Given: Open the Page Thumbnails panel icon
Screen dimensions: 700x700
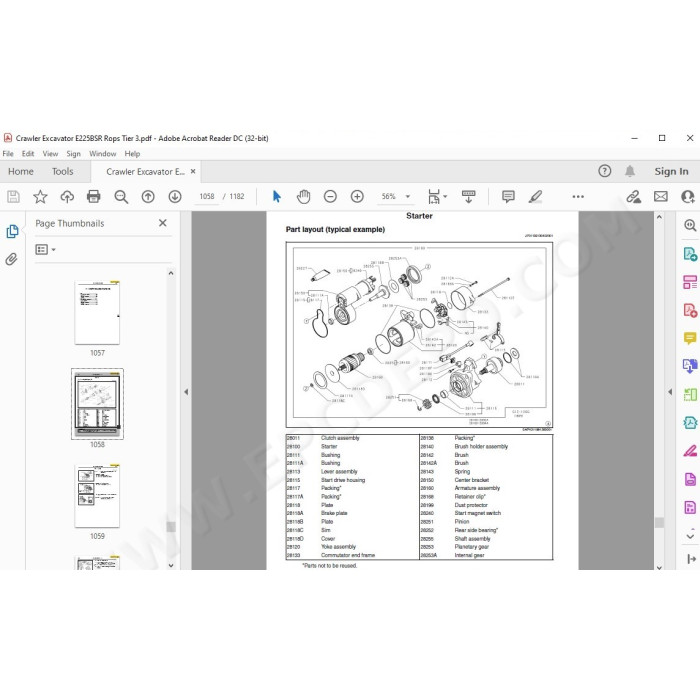Looking at the screenshot, I should tap(12, 231).
